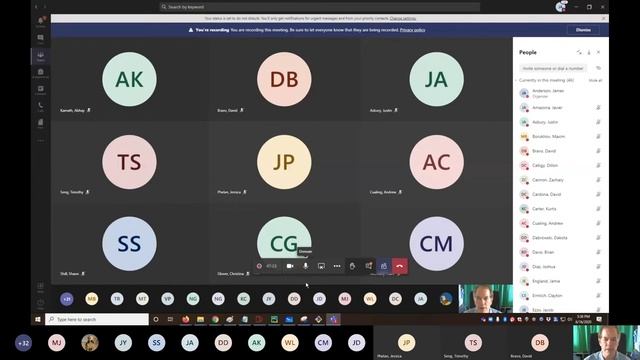Screen dimensions: 640x360
Task: Click the large JP participant tile
Action: point(284,162)
